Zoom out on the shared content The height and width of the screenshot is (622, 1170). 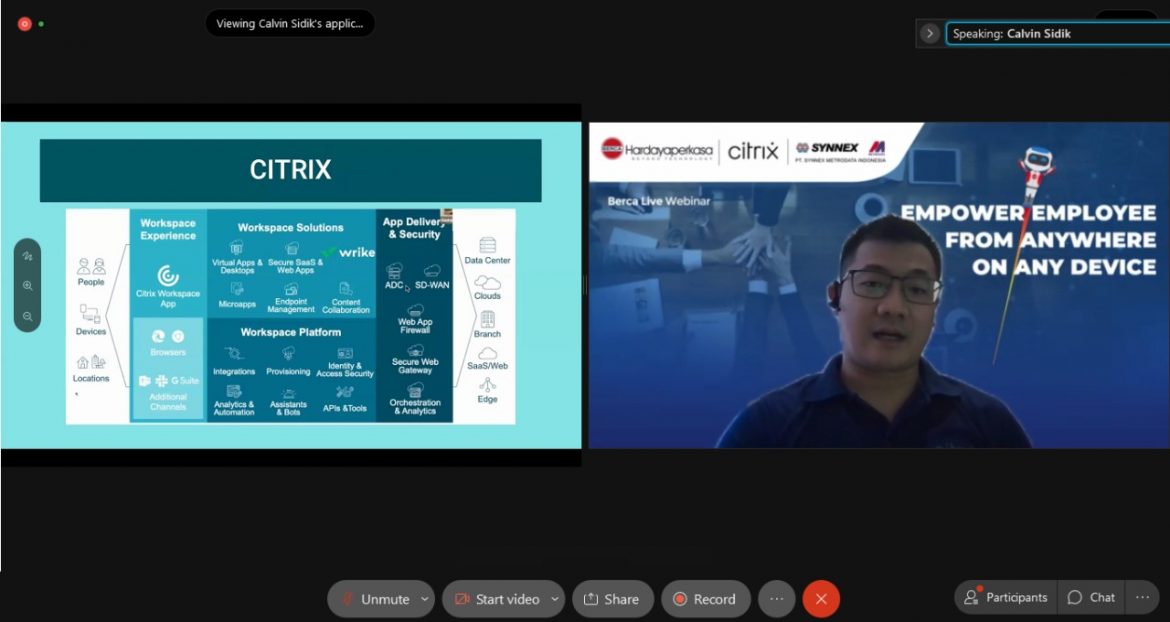click(x=28, y=316)
